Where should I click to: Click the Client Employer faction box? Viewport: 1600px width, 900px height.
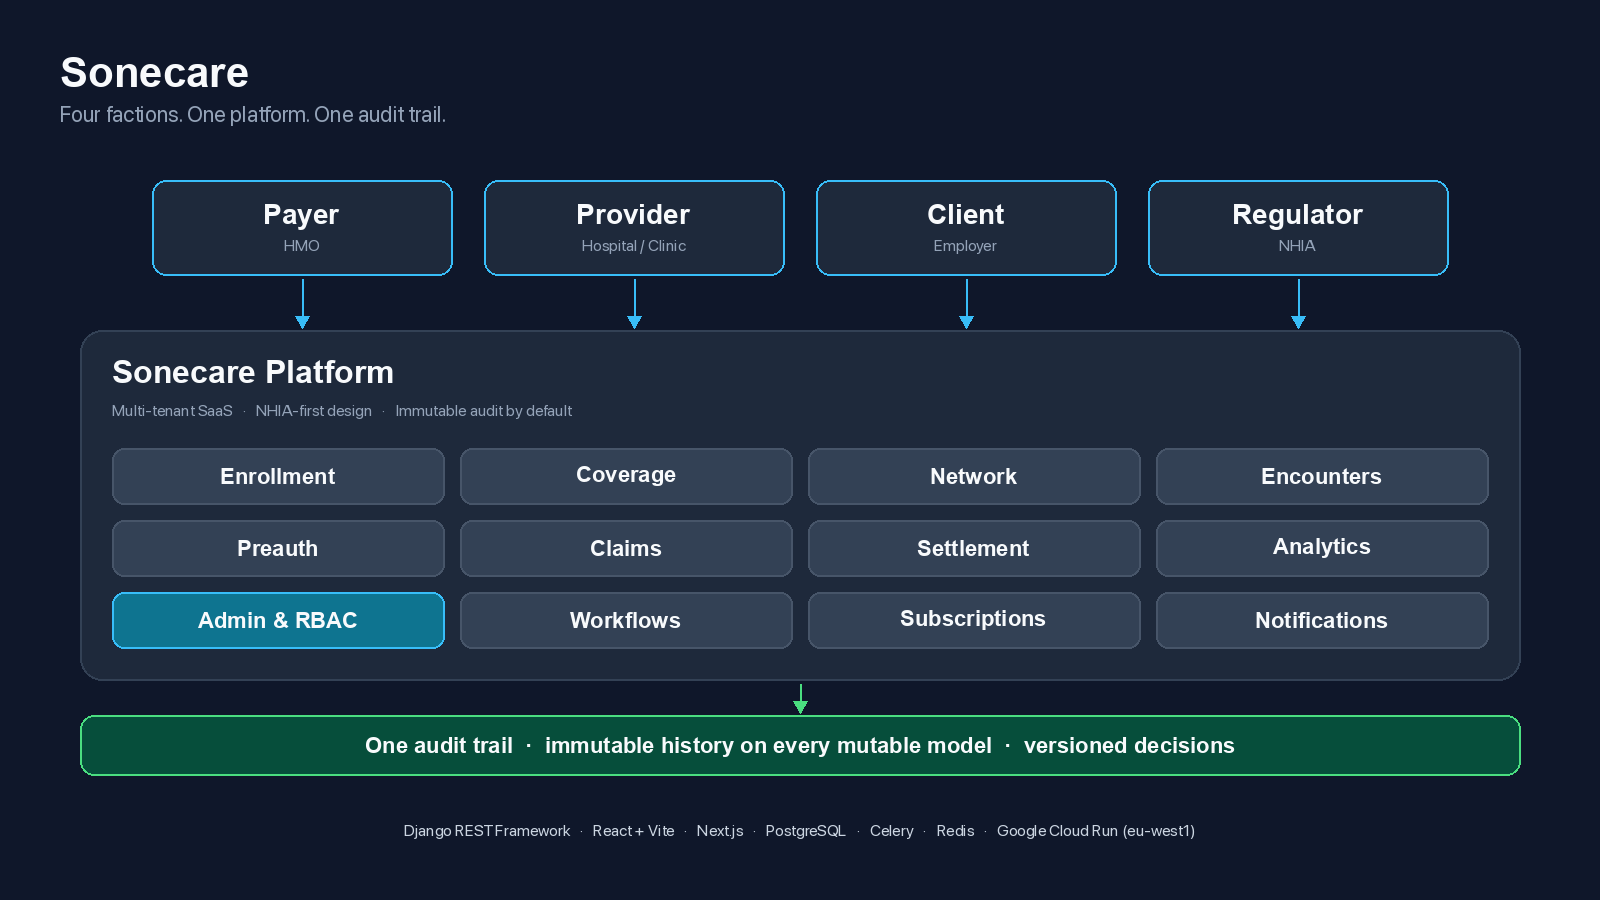tap(966, 228)
